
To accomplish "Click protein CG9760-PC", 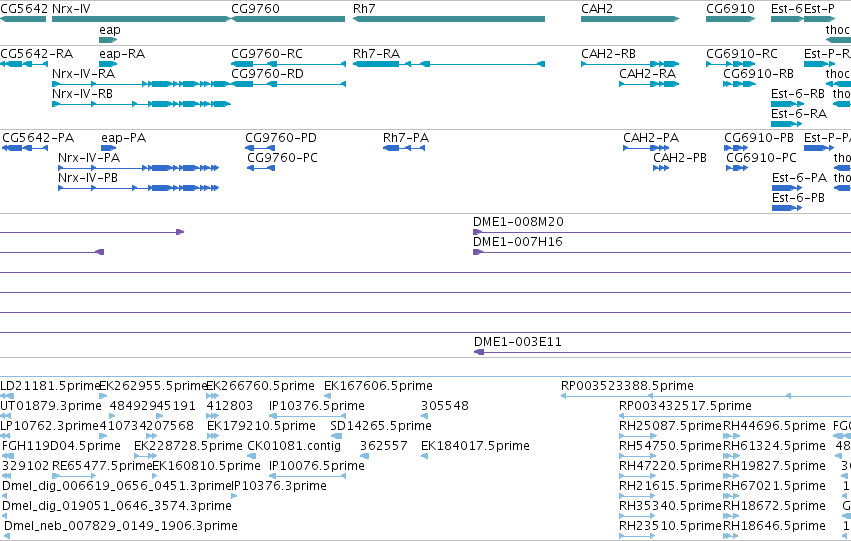I will [x=282, y=158].
